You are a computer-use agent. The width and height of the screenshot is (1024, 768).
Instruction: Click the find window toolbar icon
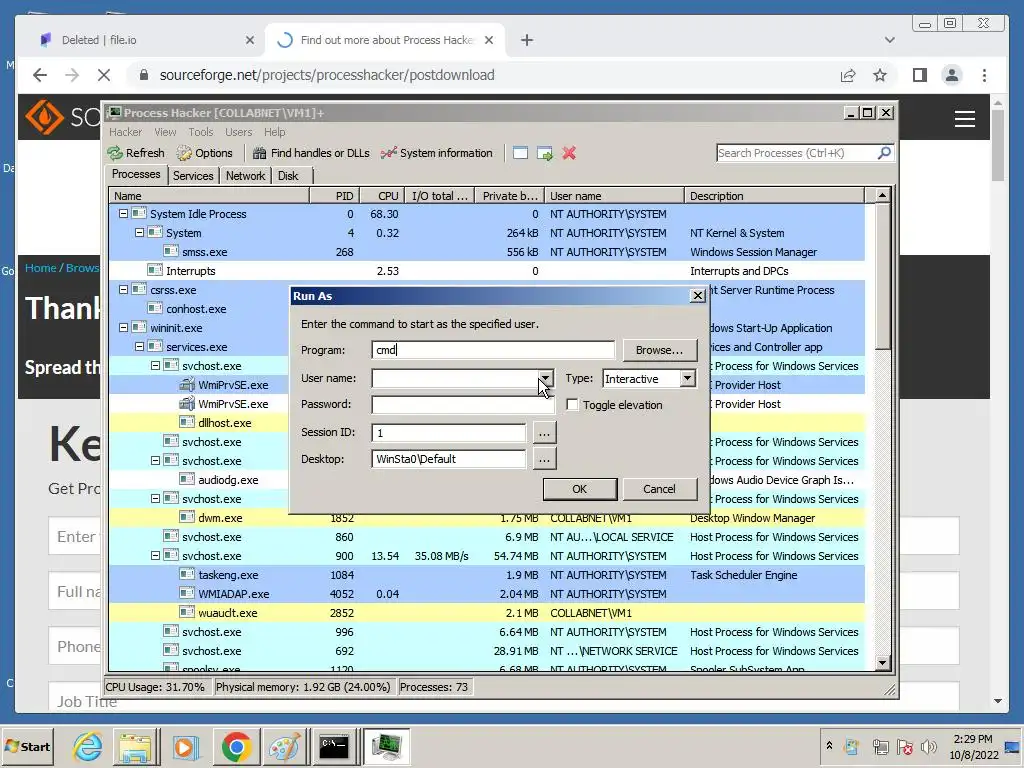520,153
